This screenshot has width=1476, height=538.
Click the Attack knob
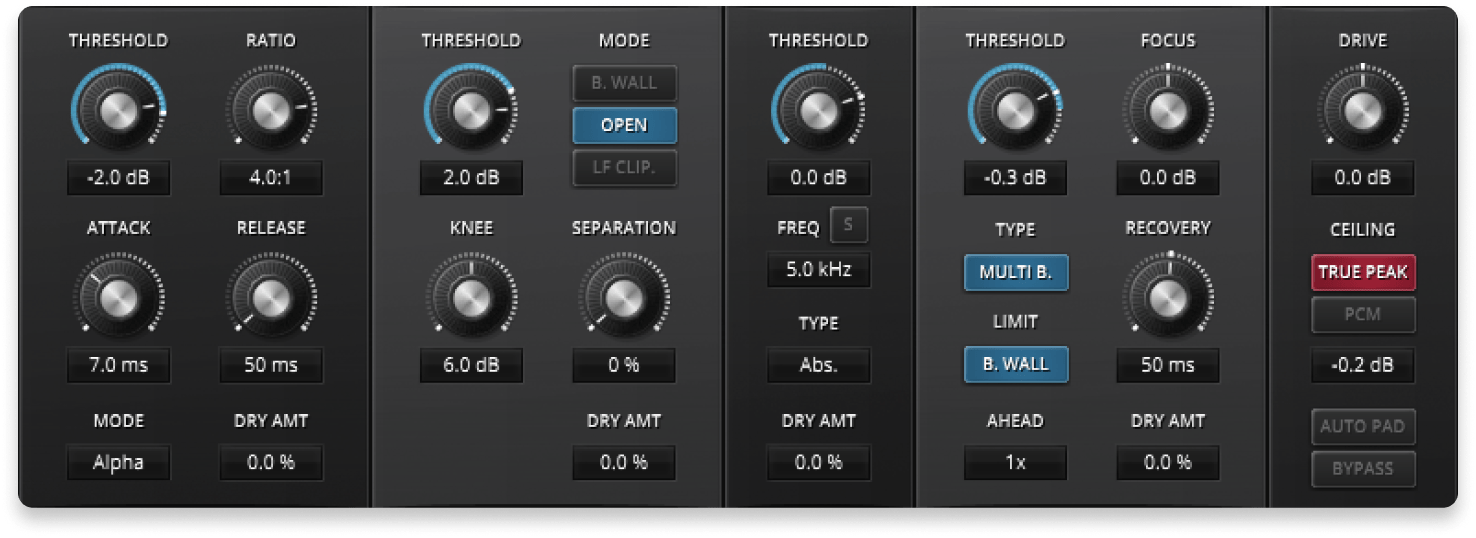pyautogui.click(x=118, y=297)
